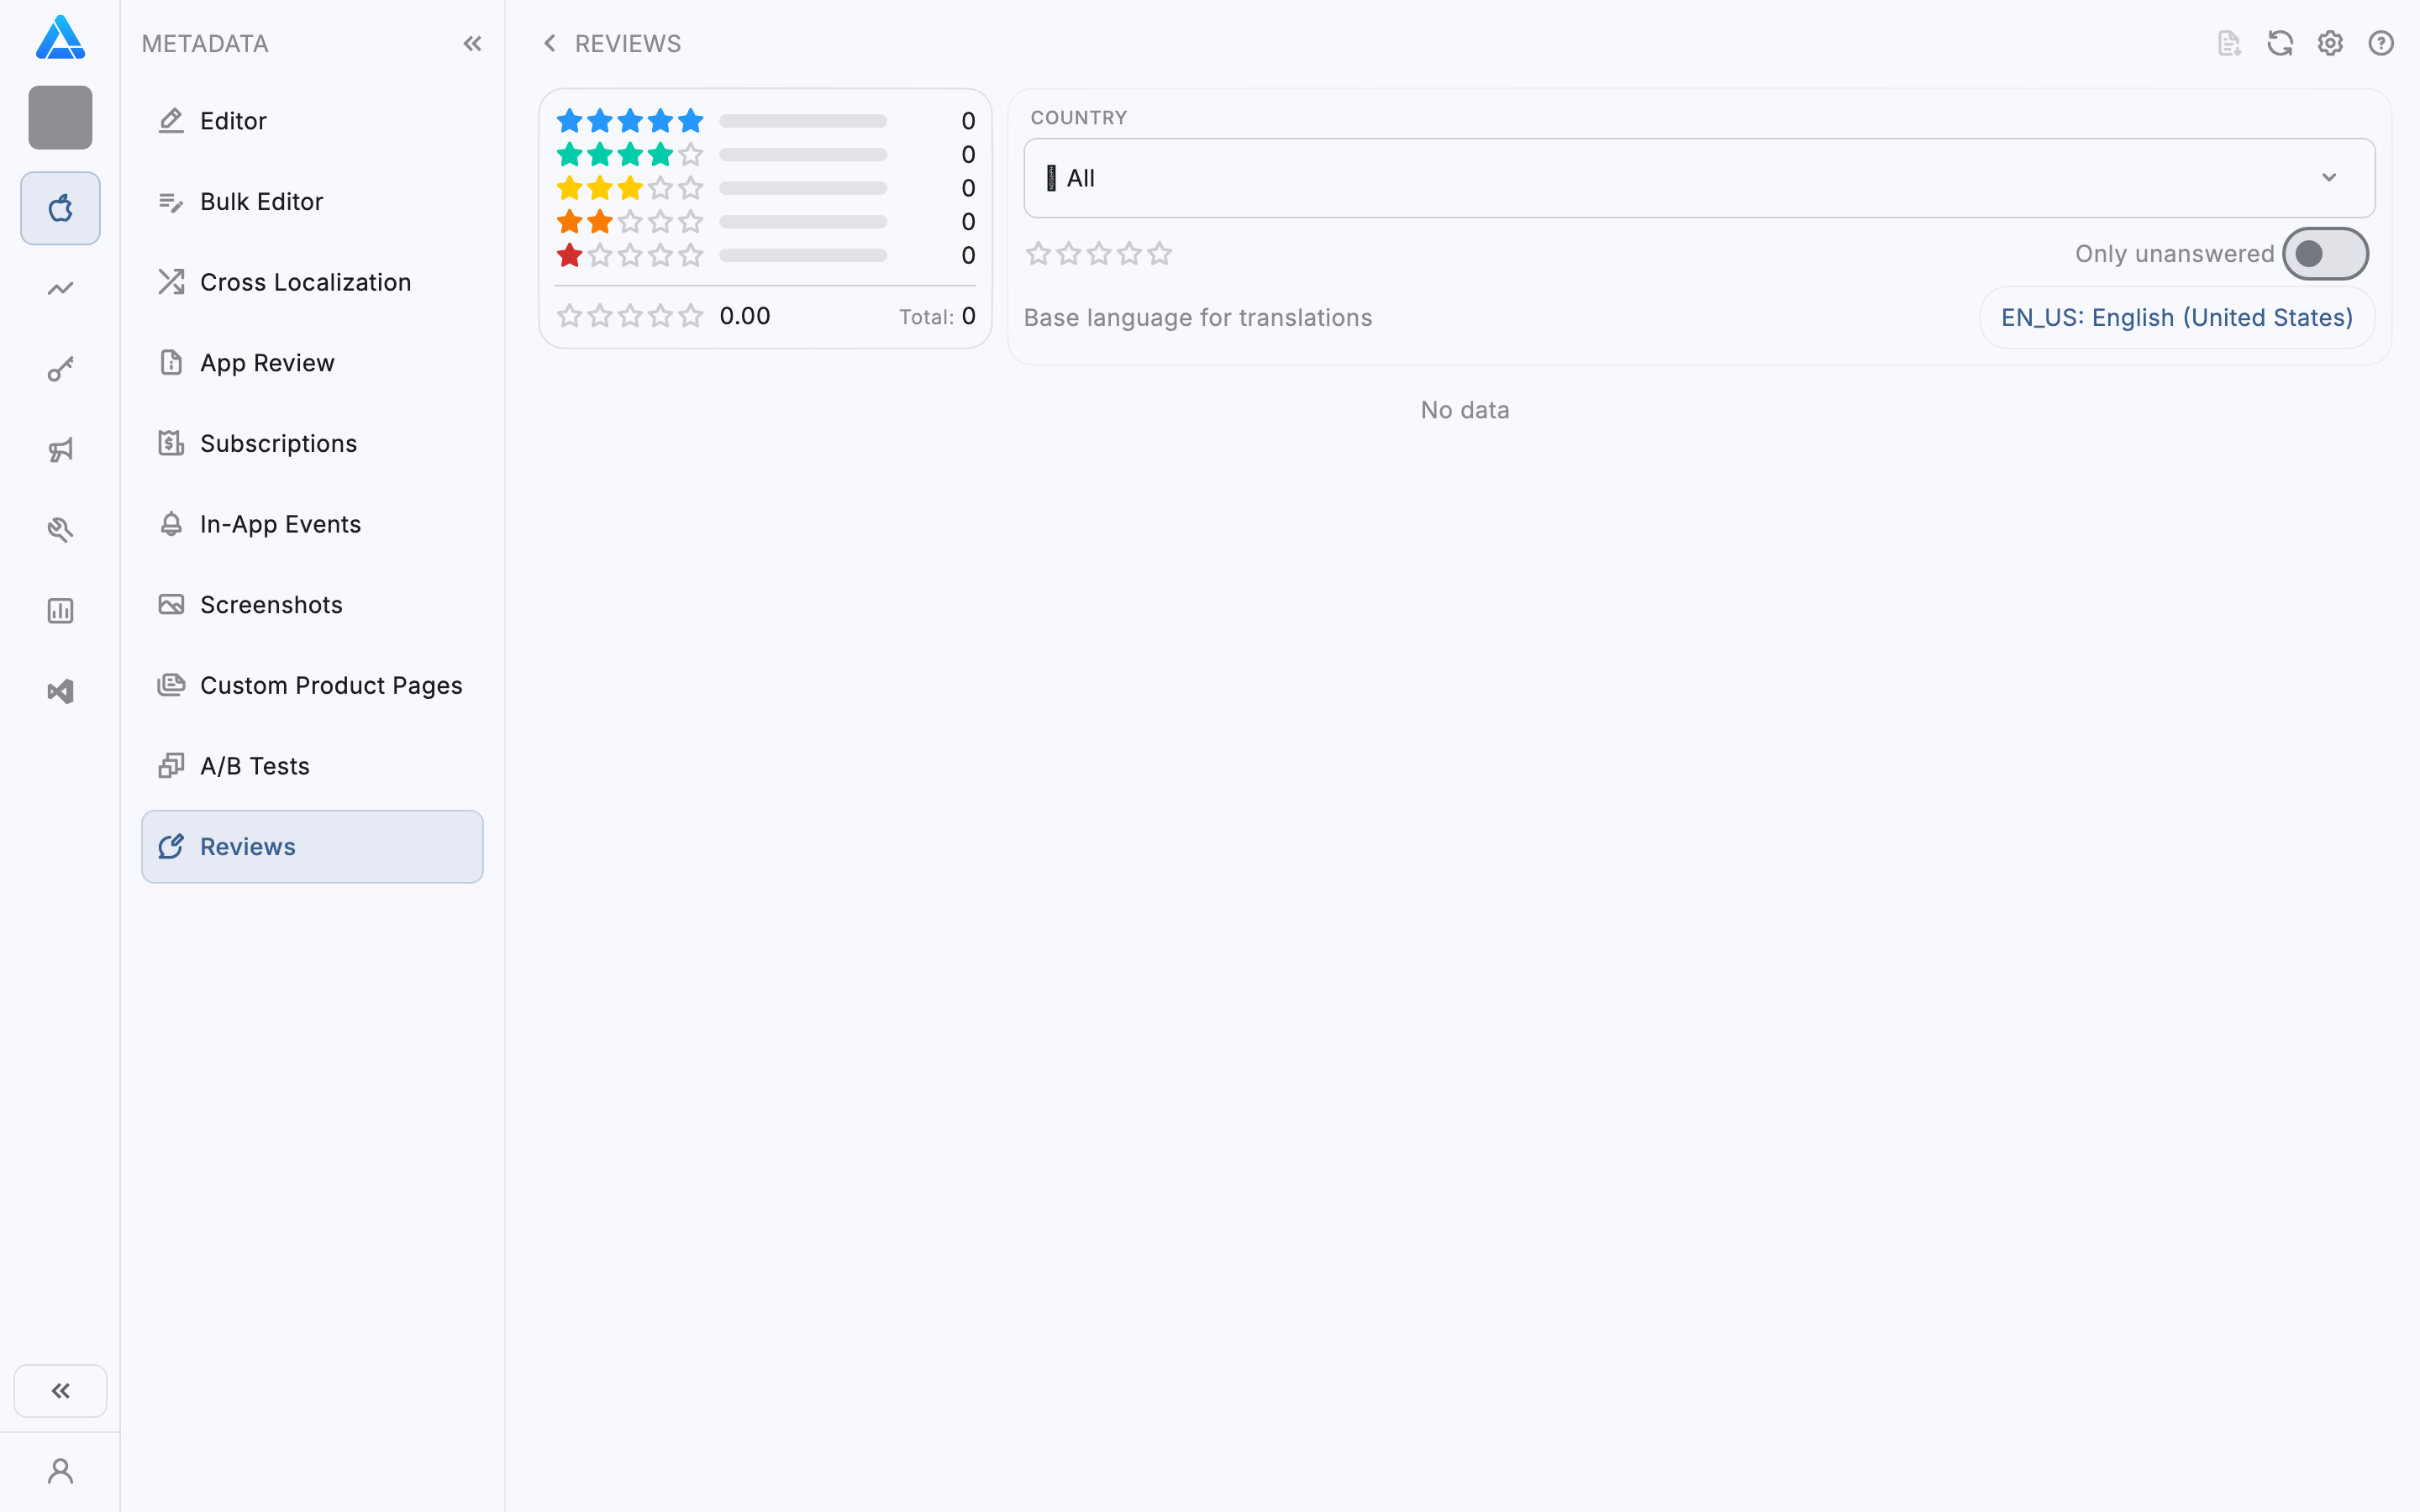This screenshot has width=2420, height=1512.
Task: Open the Apple platform section in sidebar
Action: click(x=60, y=208)
